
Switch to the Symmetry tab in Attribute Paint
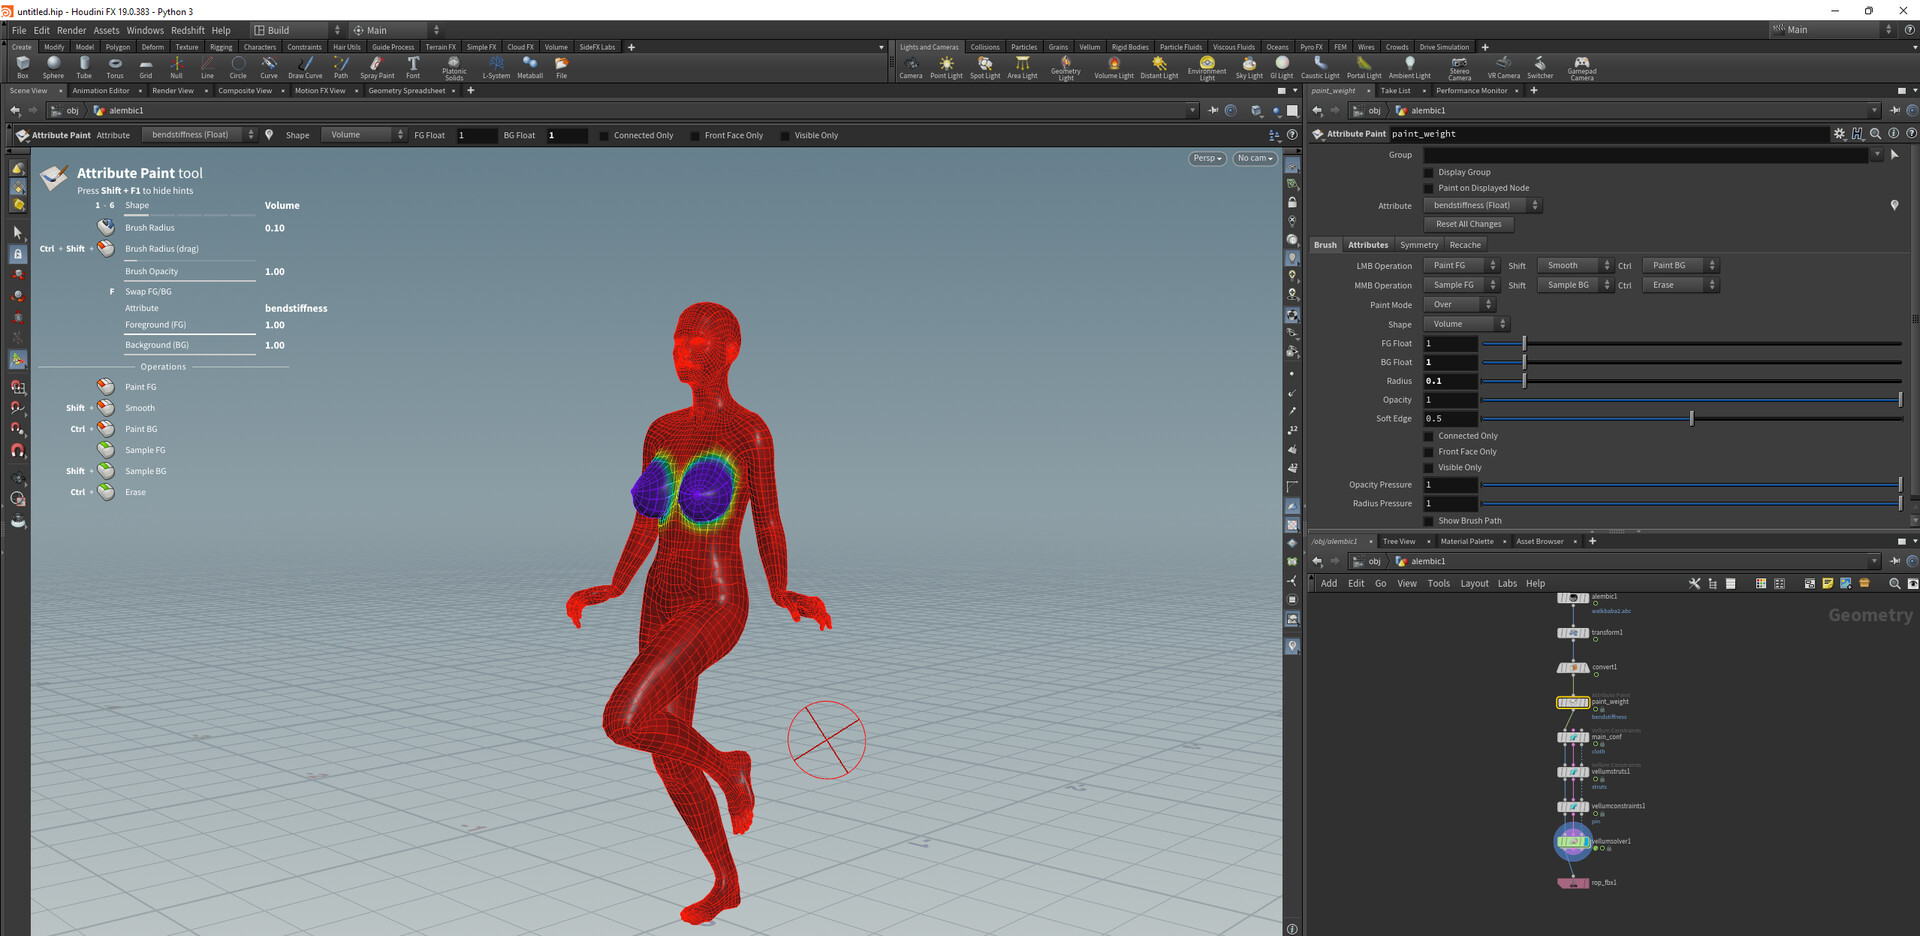tap(1419, 244)
